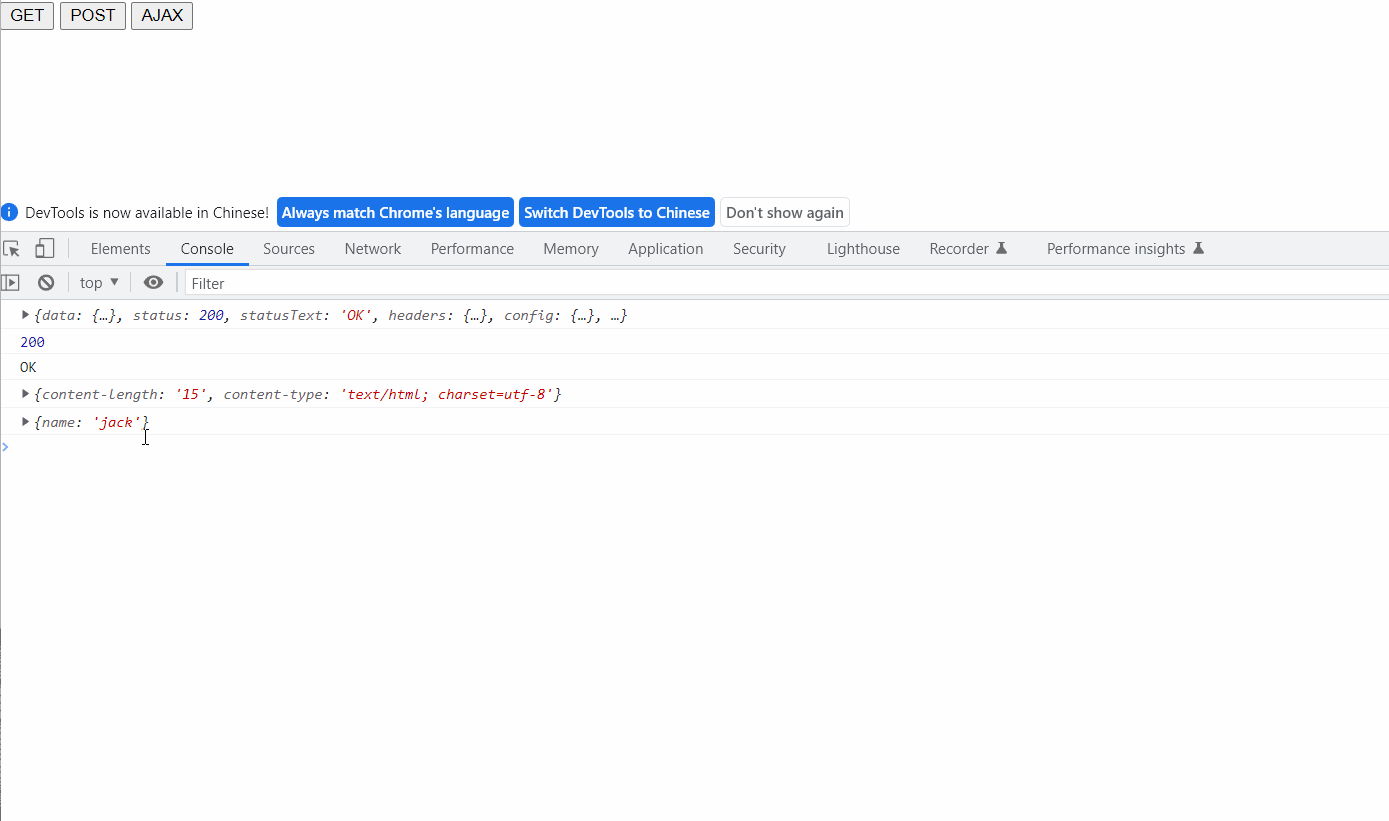Switch to the Elements tab
This screenshot has width=1389, height=821.
pyautogui.click(x=121, y=249)
